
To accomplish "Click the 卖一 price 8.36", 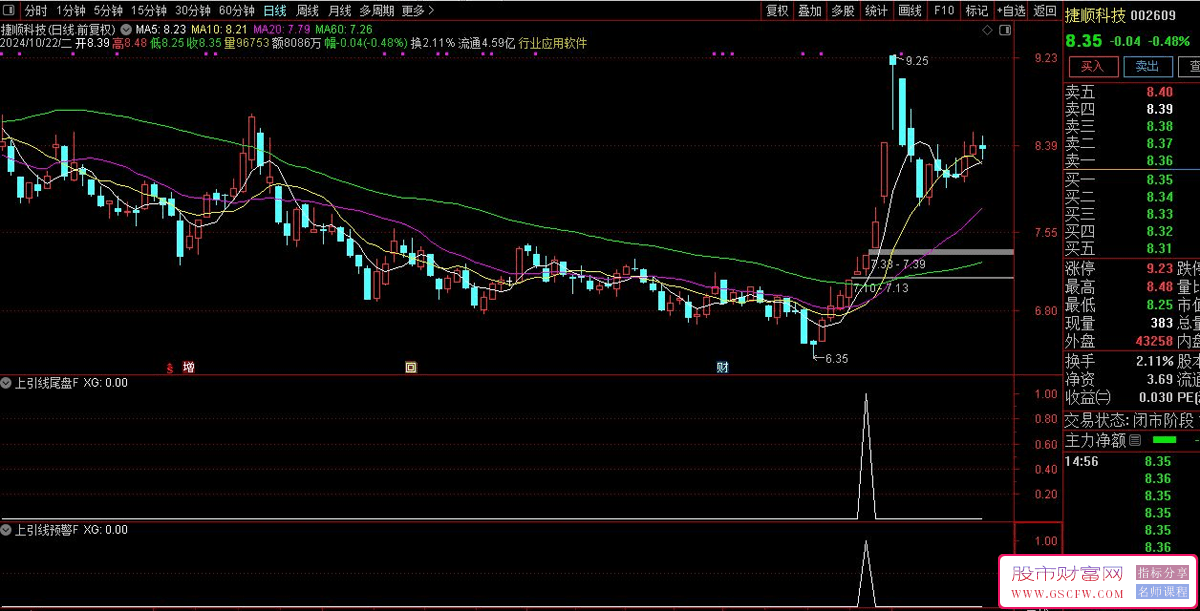I will coord(1159,160).
